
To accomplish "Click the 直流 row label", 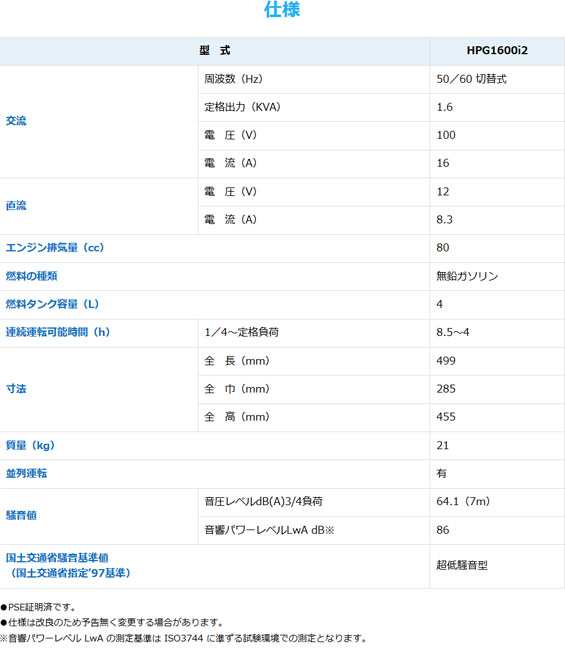I will tap(16, 206).
